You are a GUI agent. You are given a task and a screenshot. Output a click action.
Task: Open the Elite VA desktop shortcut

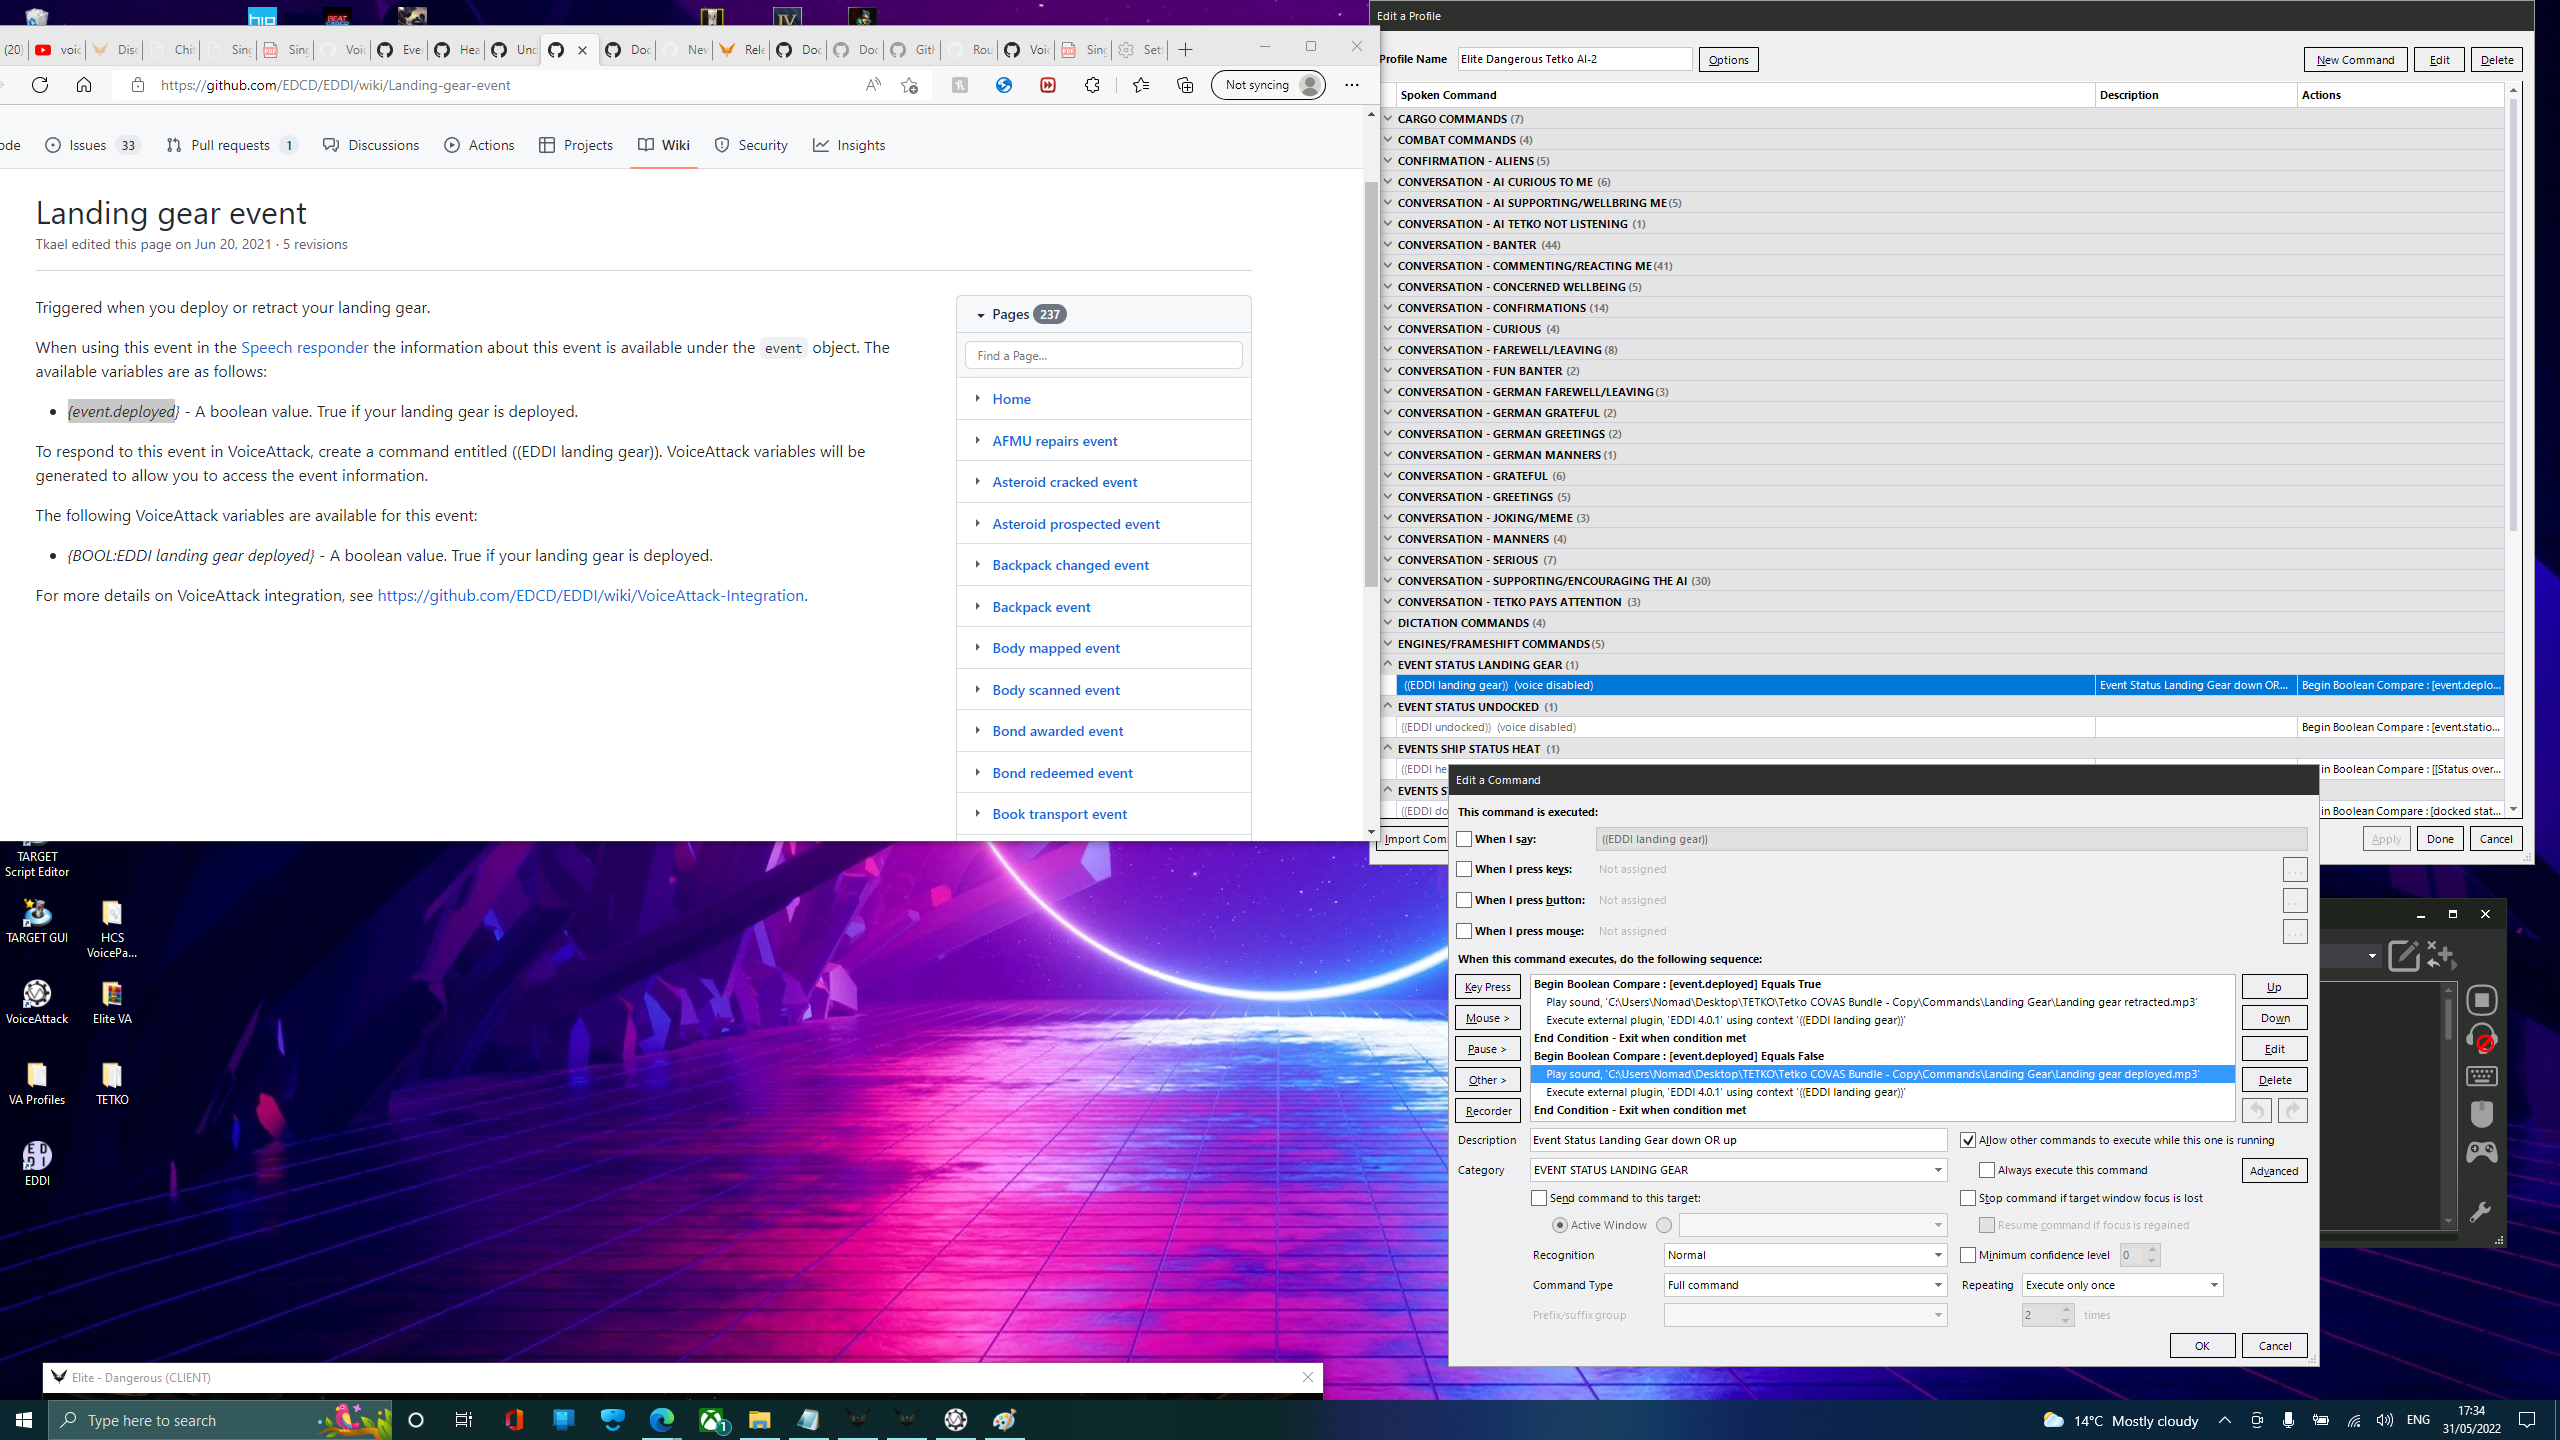[112, 1002]
